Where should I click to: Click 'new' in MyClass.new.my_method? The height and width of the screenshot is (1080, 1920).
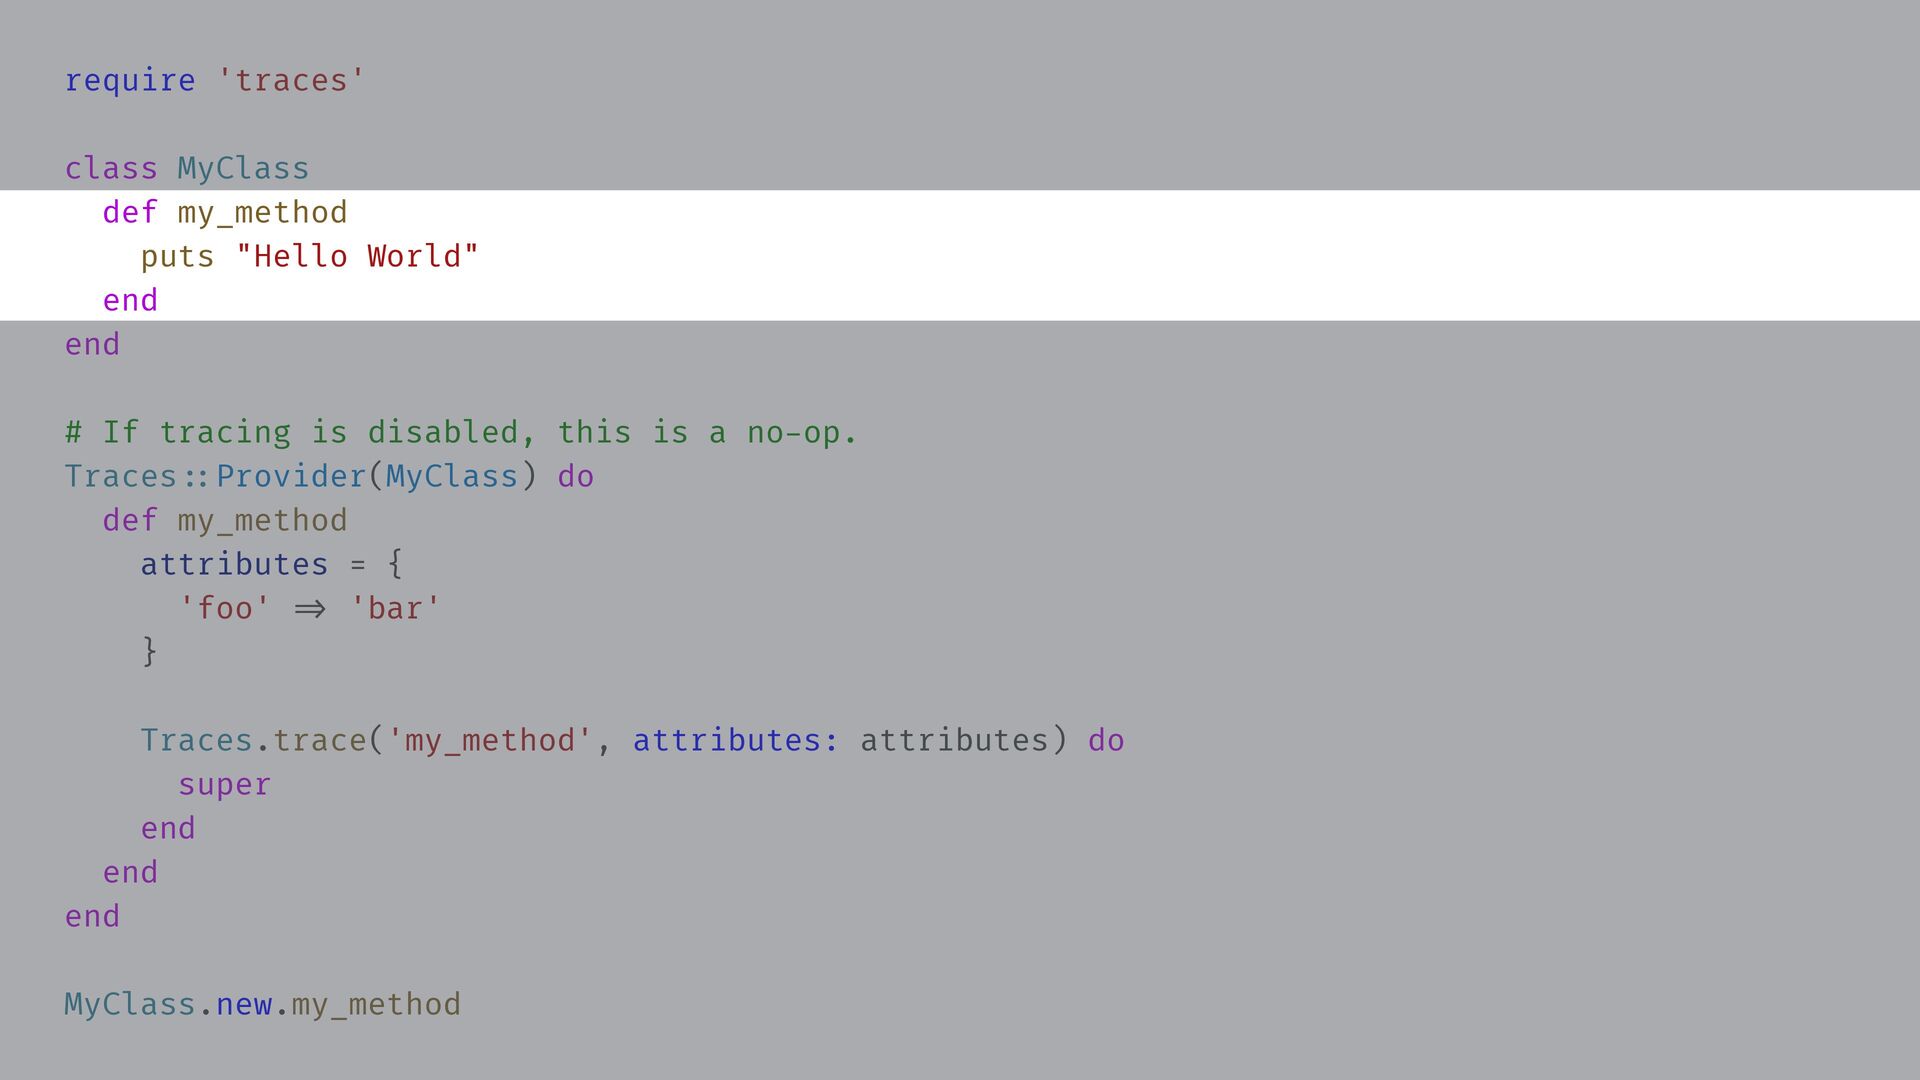pos(243,1004)
